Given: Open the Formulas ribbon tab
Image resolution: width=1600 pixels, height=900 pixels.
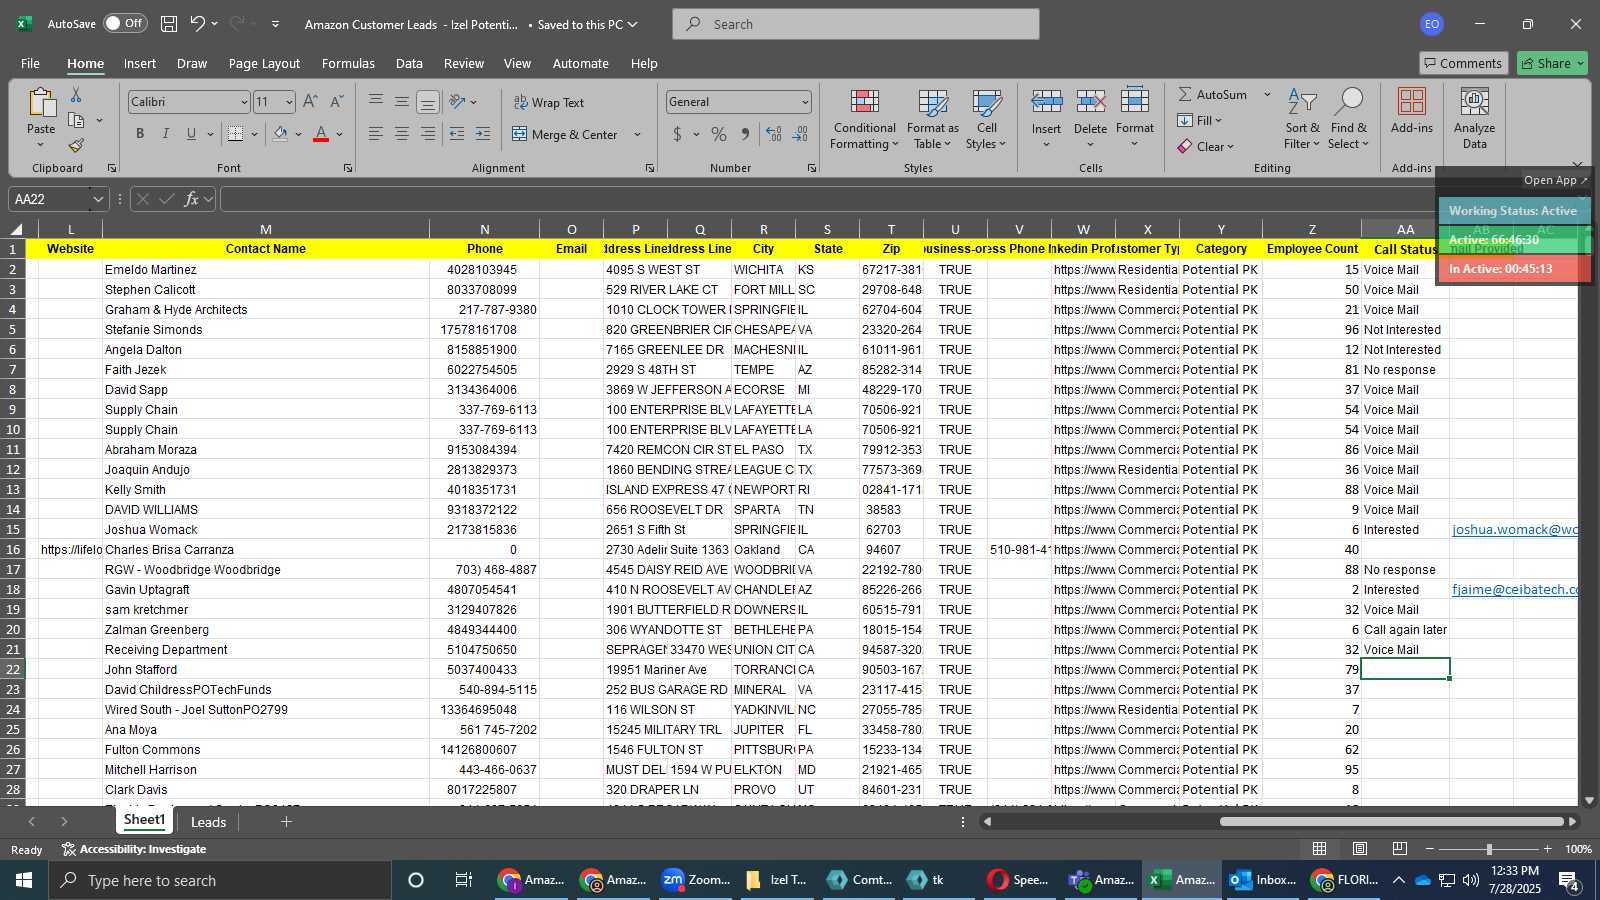Looking at the screenshot, I should (x=348, y=63).
